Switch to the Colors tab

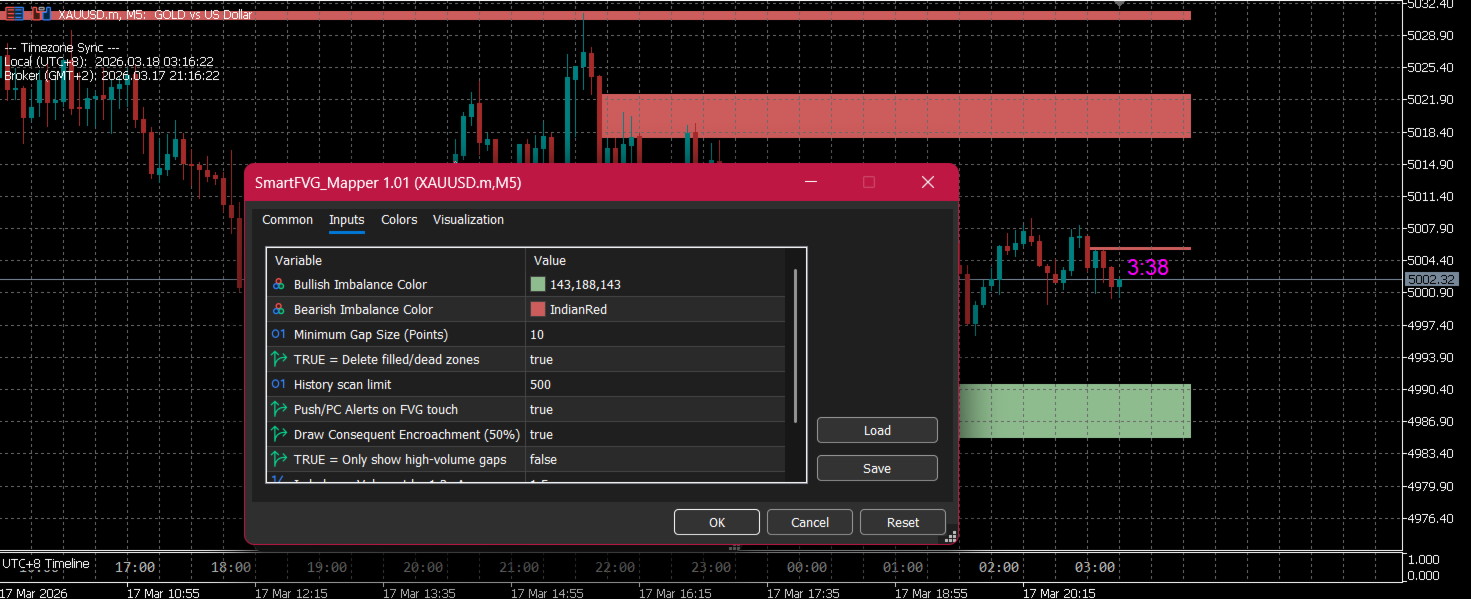(399, 220)
